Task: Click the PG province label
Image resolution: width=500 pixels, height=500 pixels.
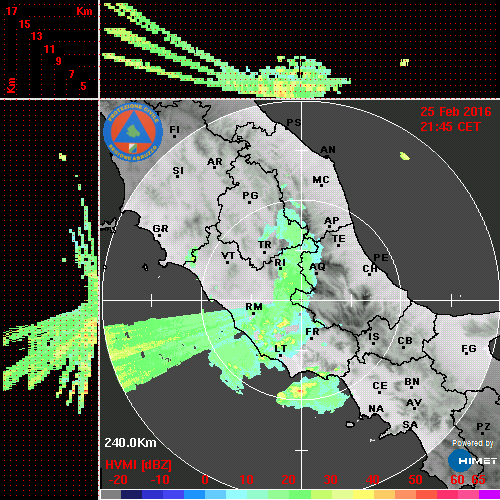Action: click(250, 195)
